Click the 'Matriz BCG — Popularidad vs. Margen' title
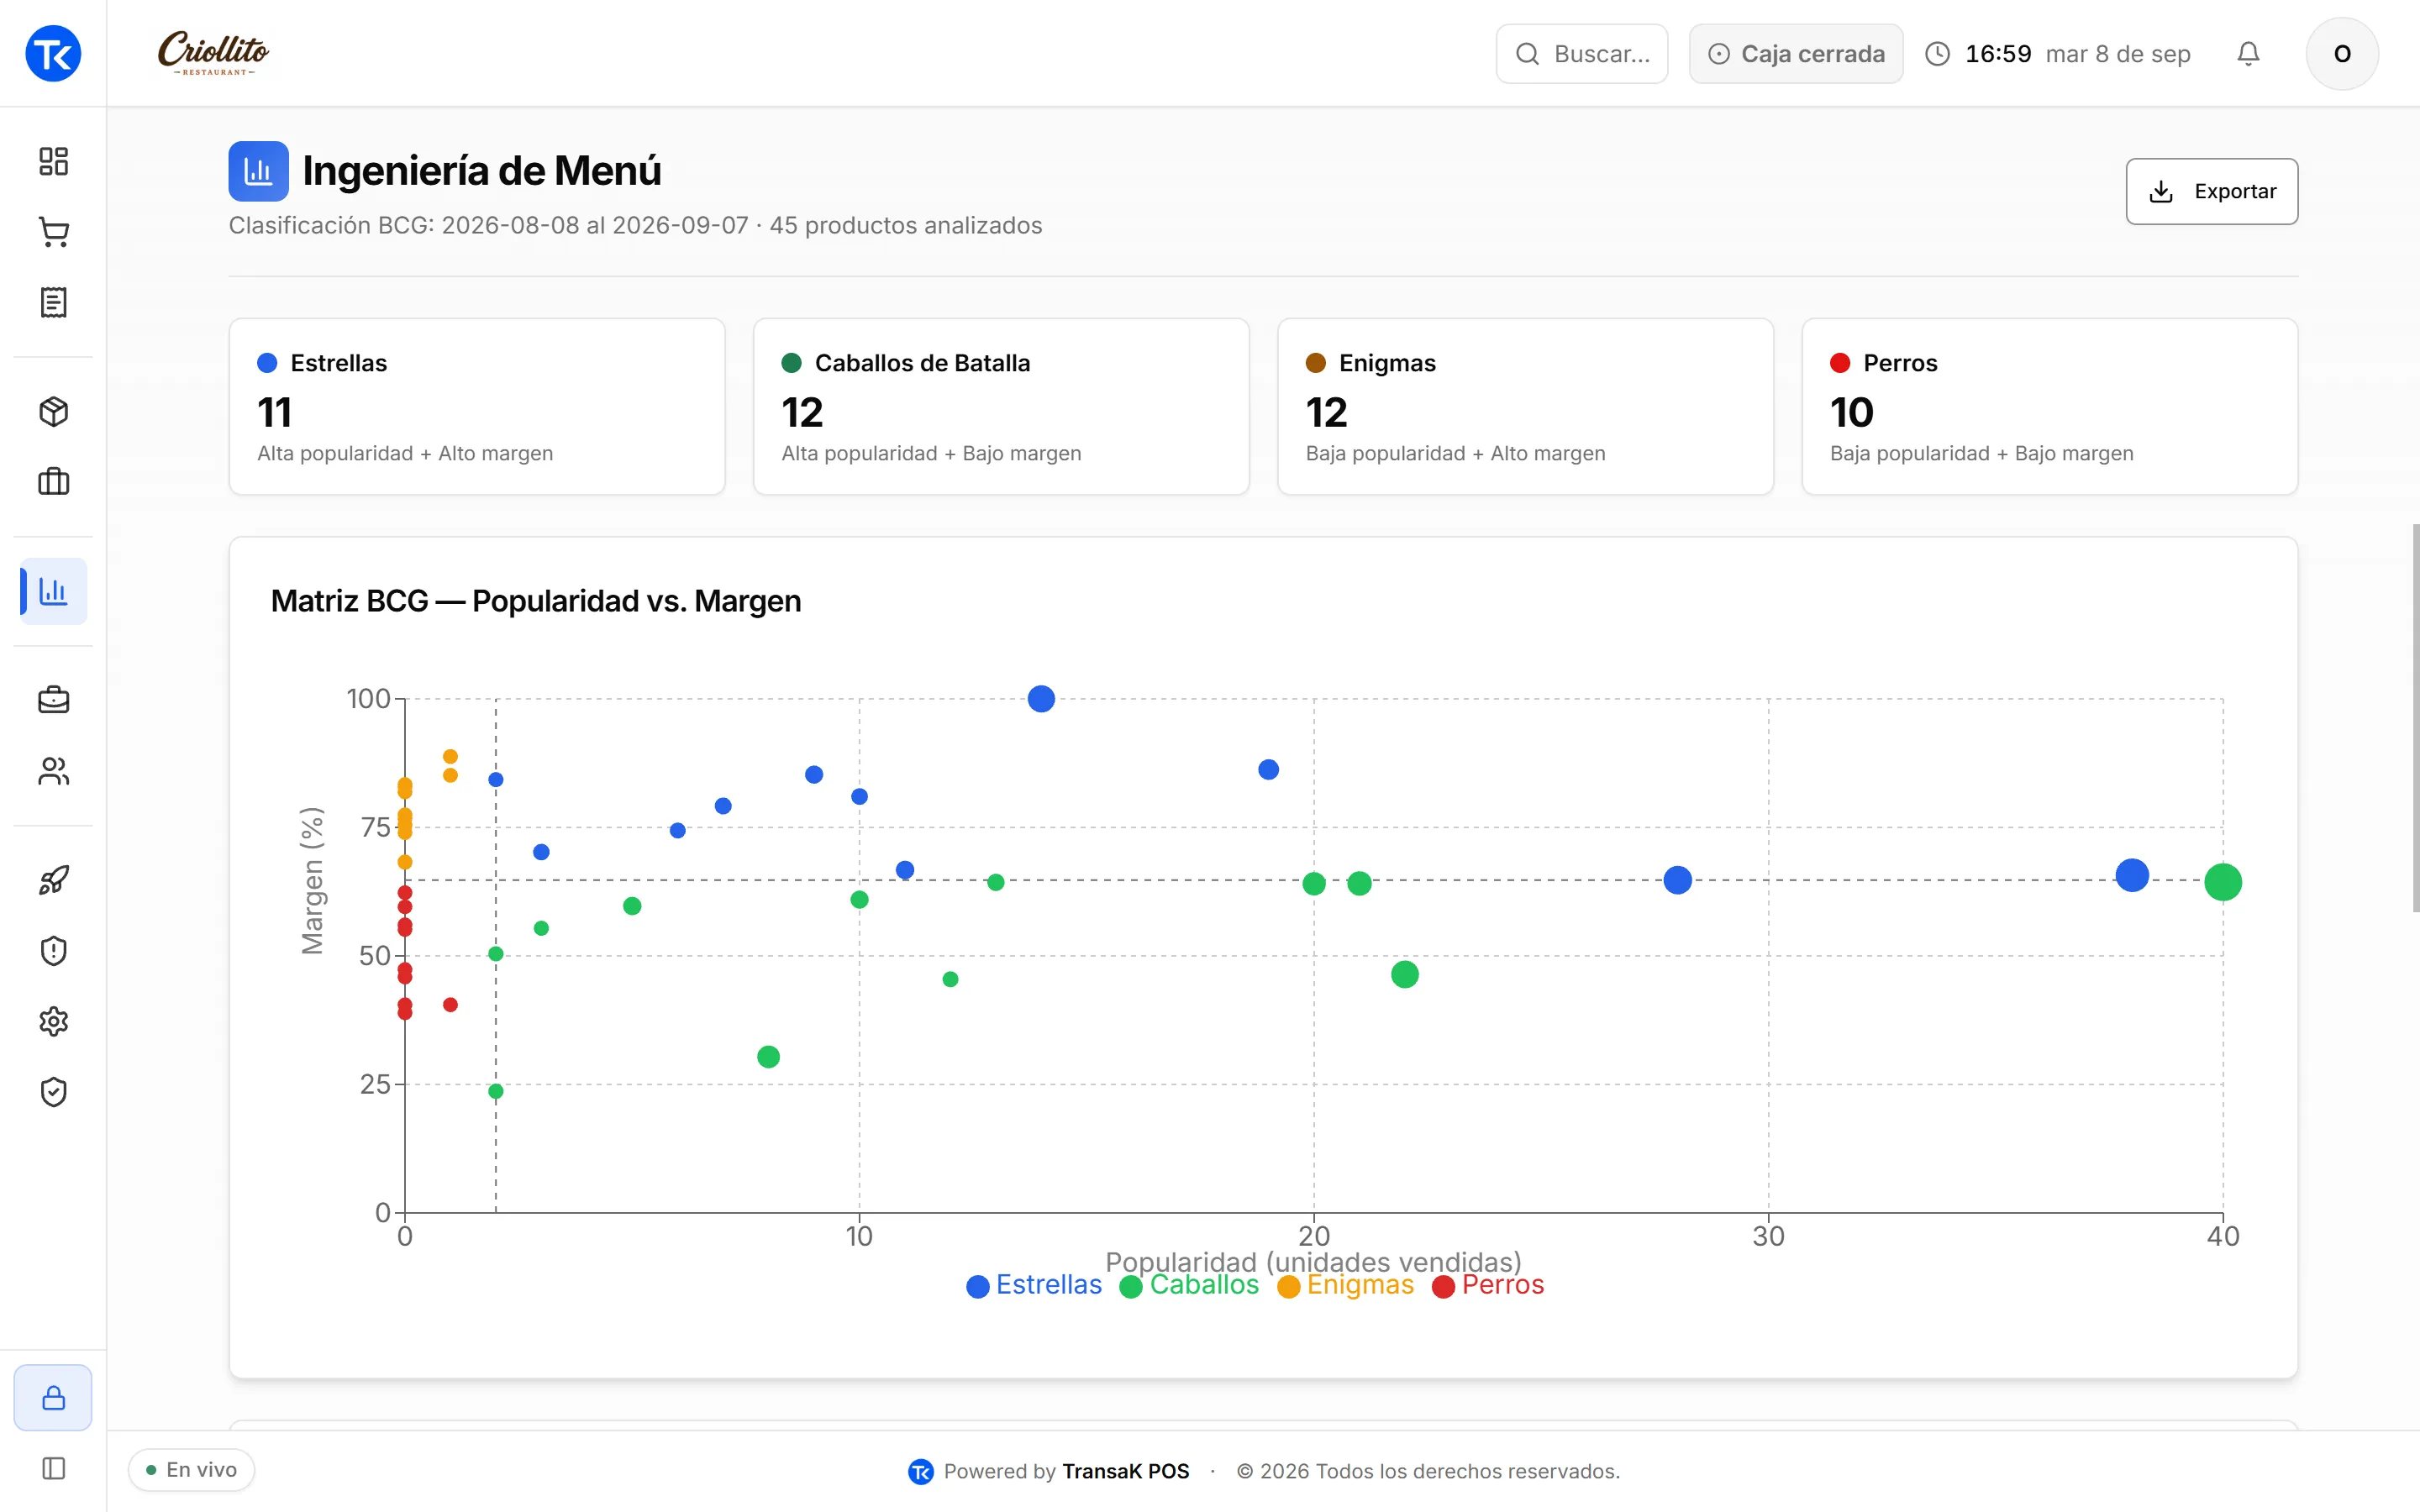2420x1512 pixels. 536,601
